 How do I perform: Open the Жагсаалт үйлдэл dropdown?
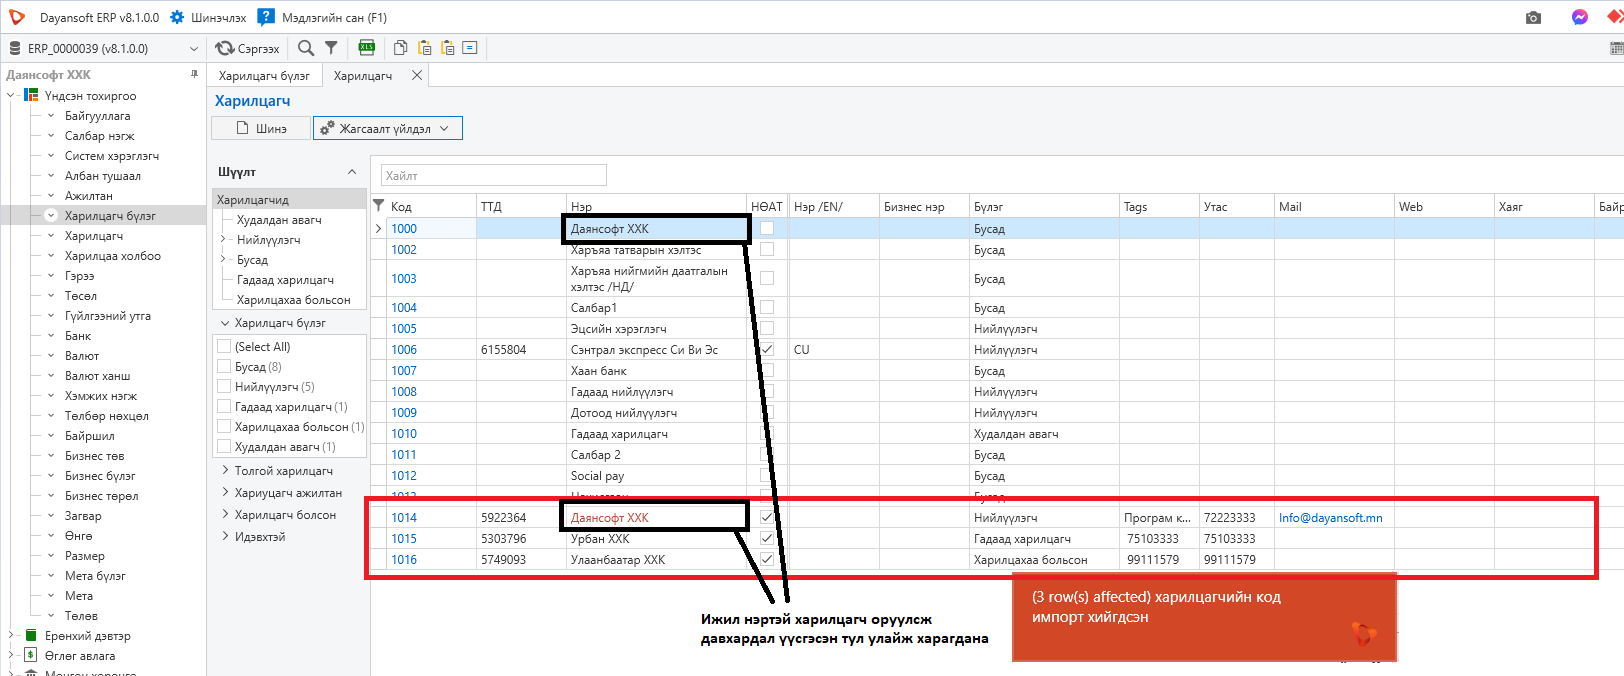tap(388, 128)
